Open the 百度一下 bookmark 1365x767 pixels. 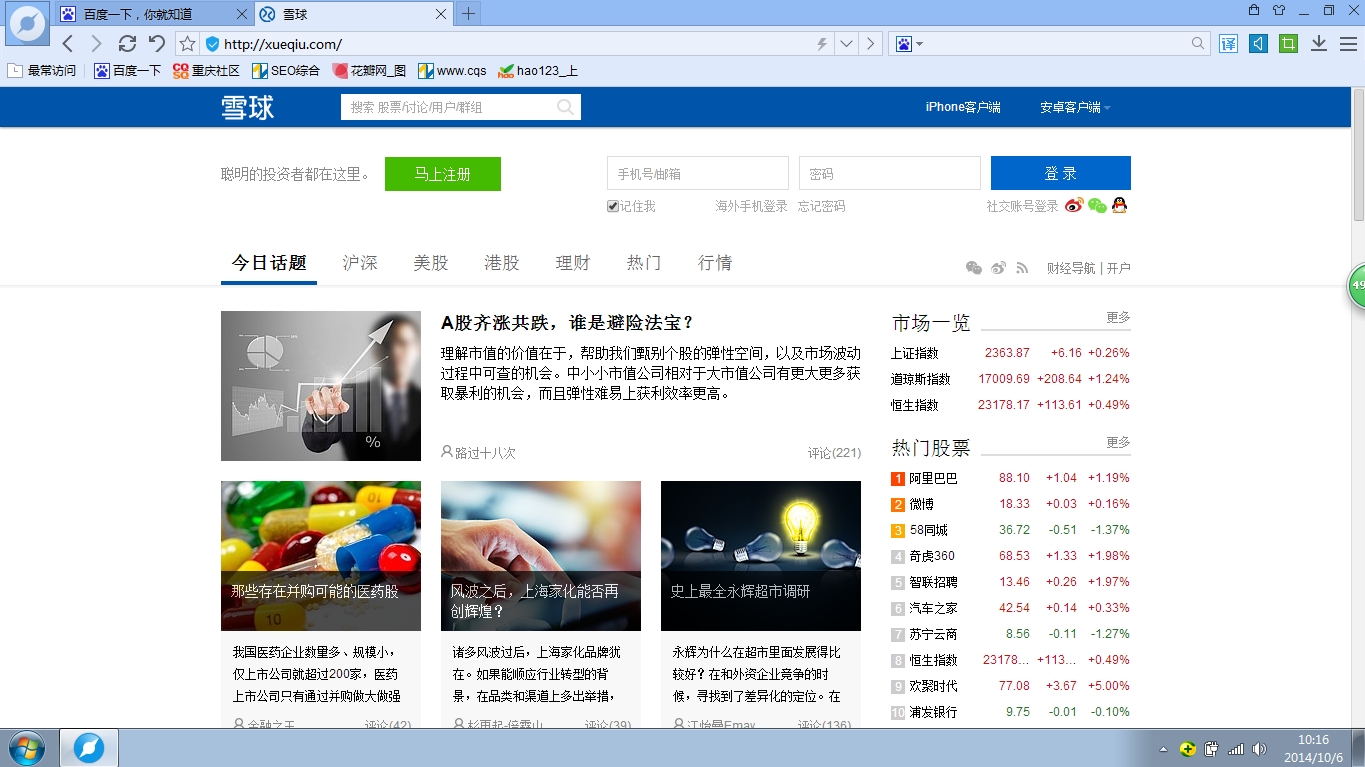128,71
